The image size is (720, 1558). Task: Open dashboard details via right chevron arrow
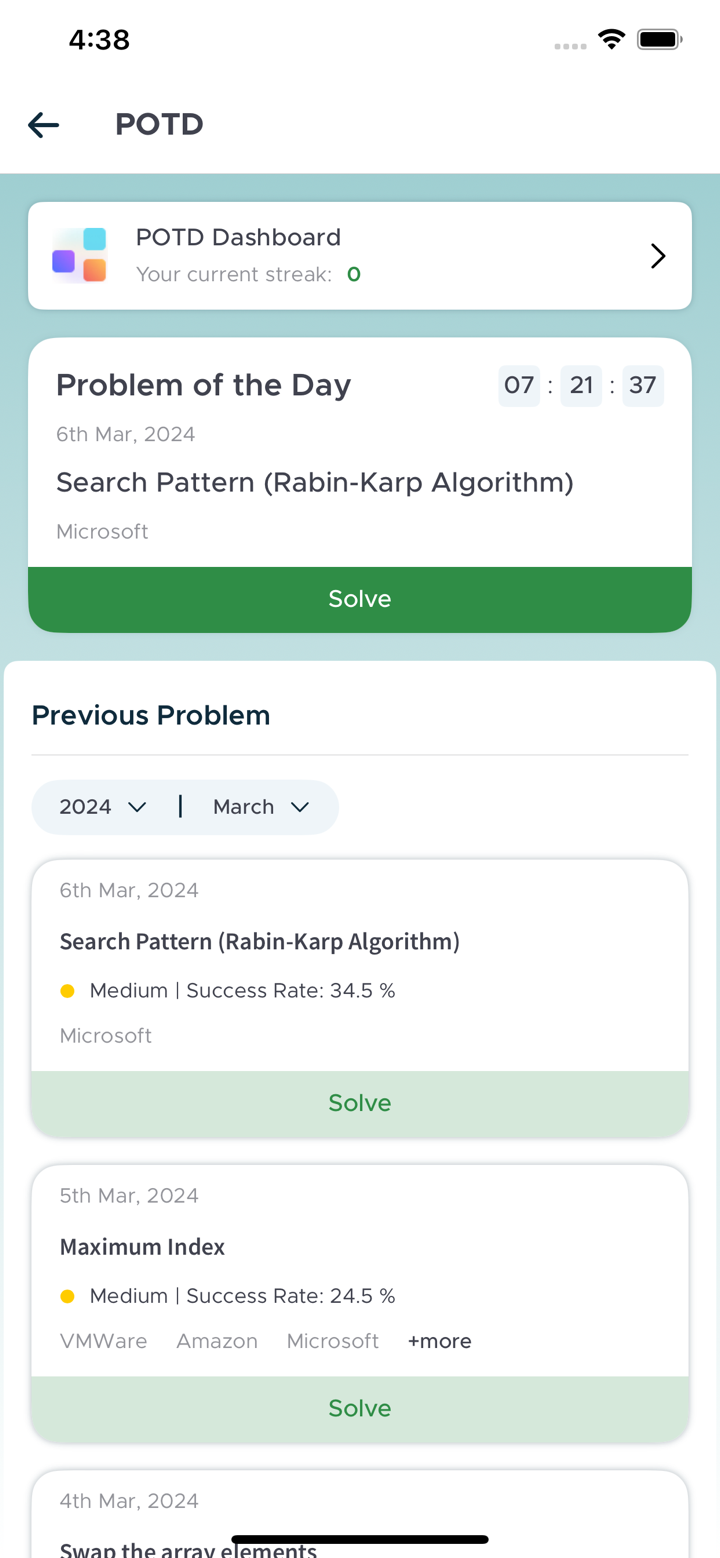658,255
